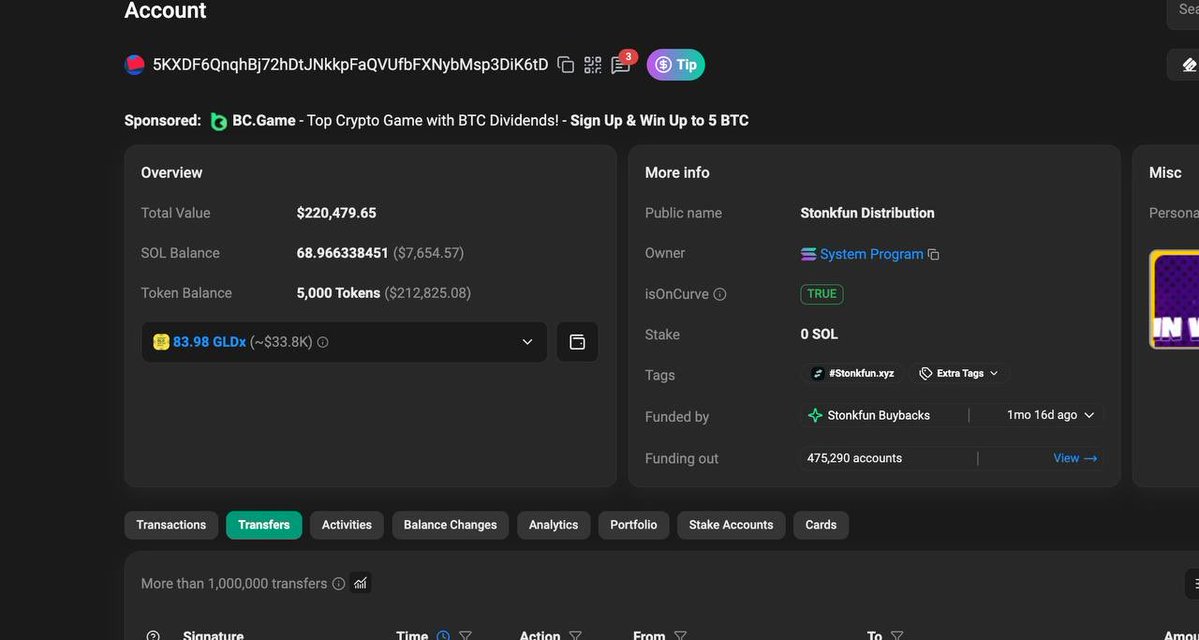Toggle the Time column clock icon

click(x=443, y=635)
